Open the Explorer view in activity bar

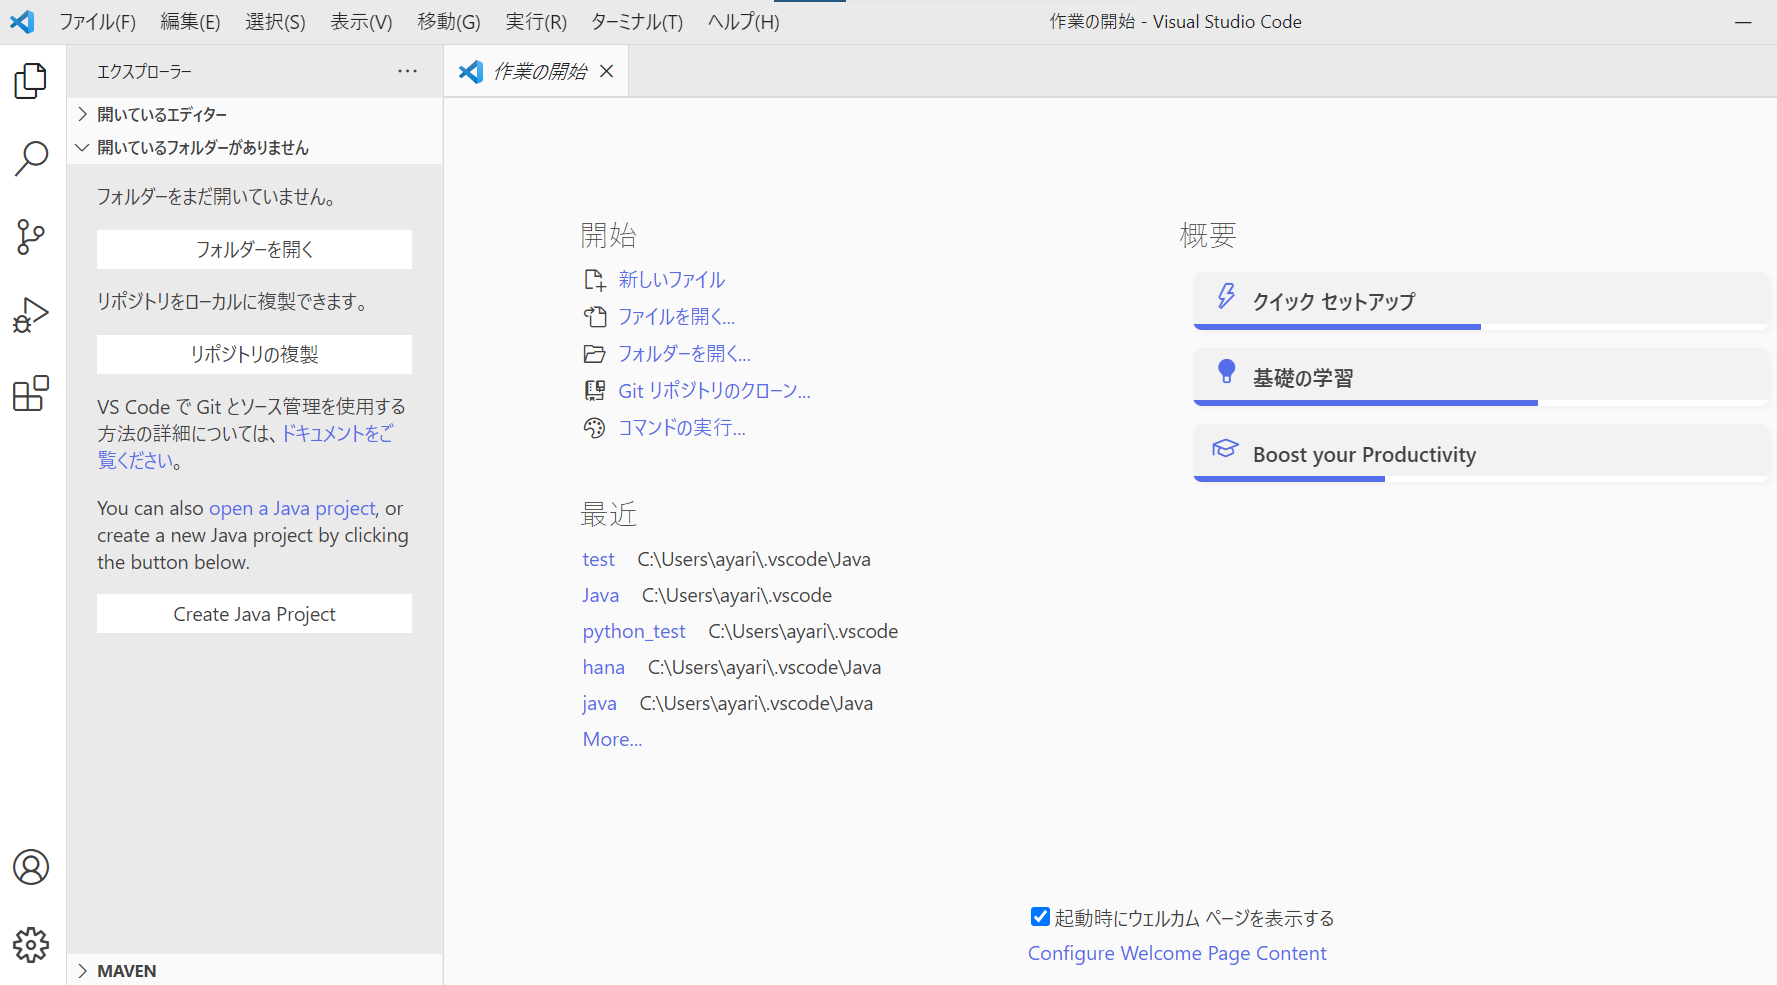pyautogui.click(x=31, y=81)
